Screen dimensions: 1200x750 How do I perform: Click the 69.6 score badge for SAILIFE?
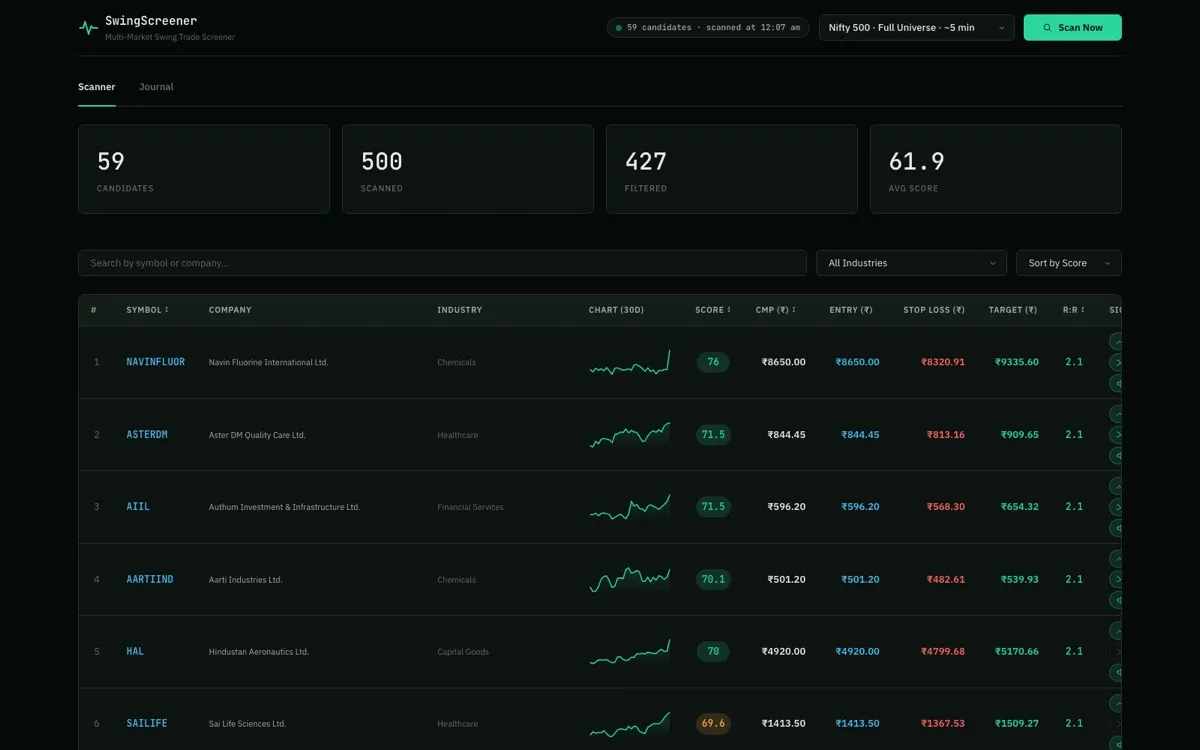point(713,723)
